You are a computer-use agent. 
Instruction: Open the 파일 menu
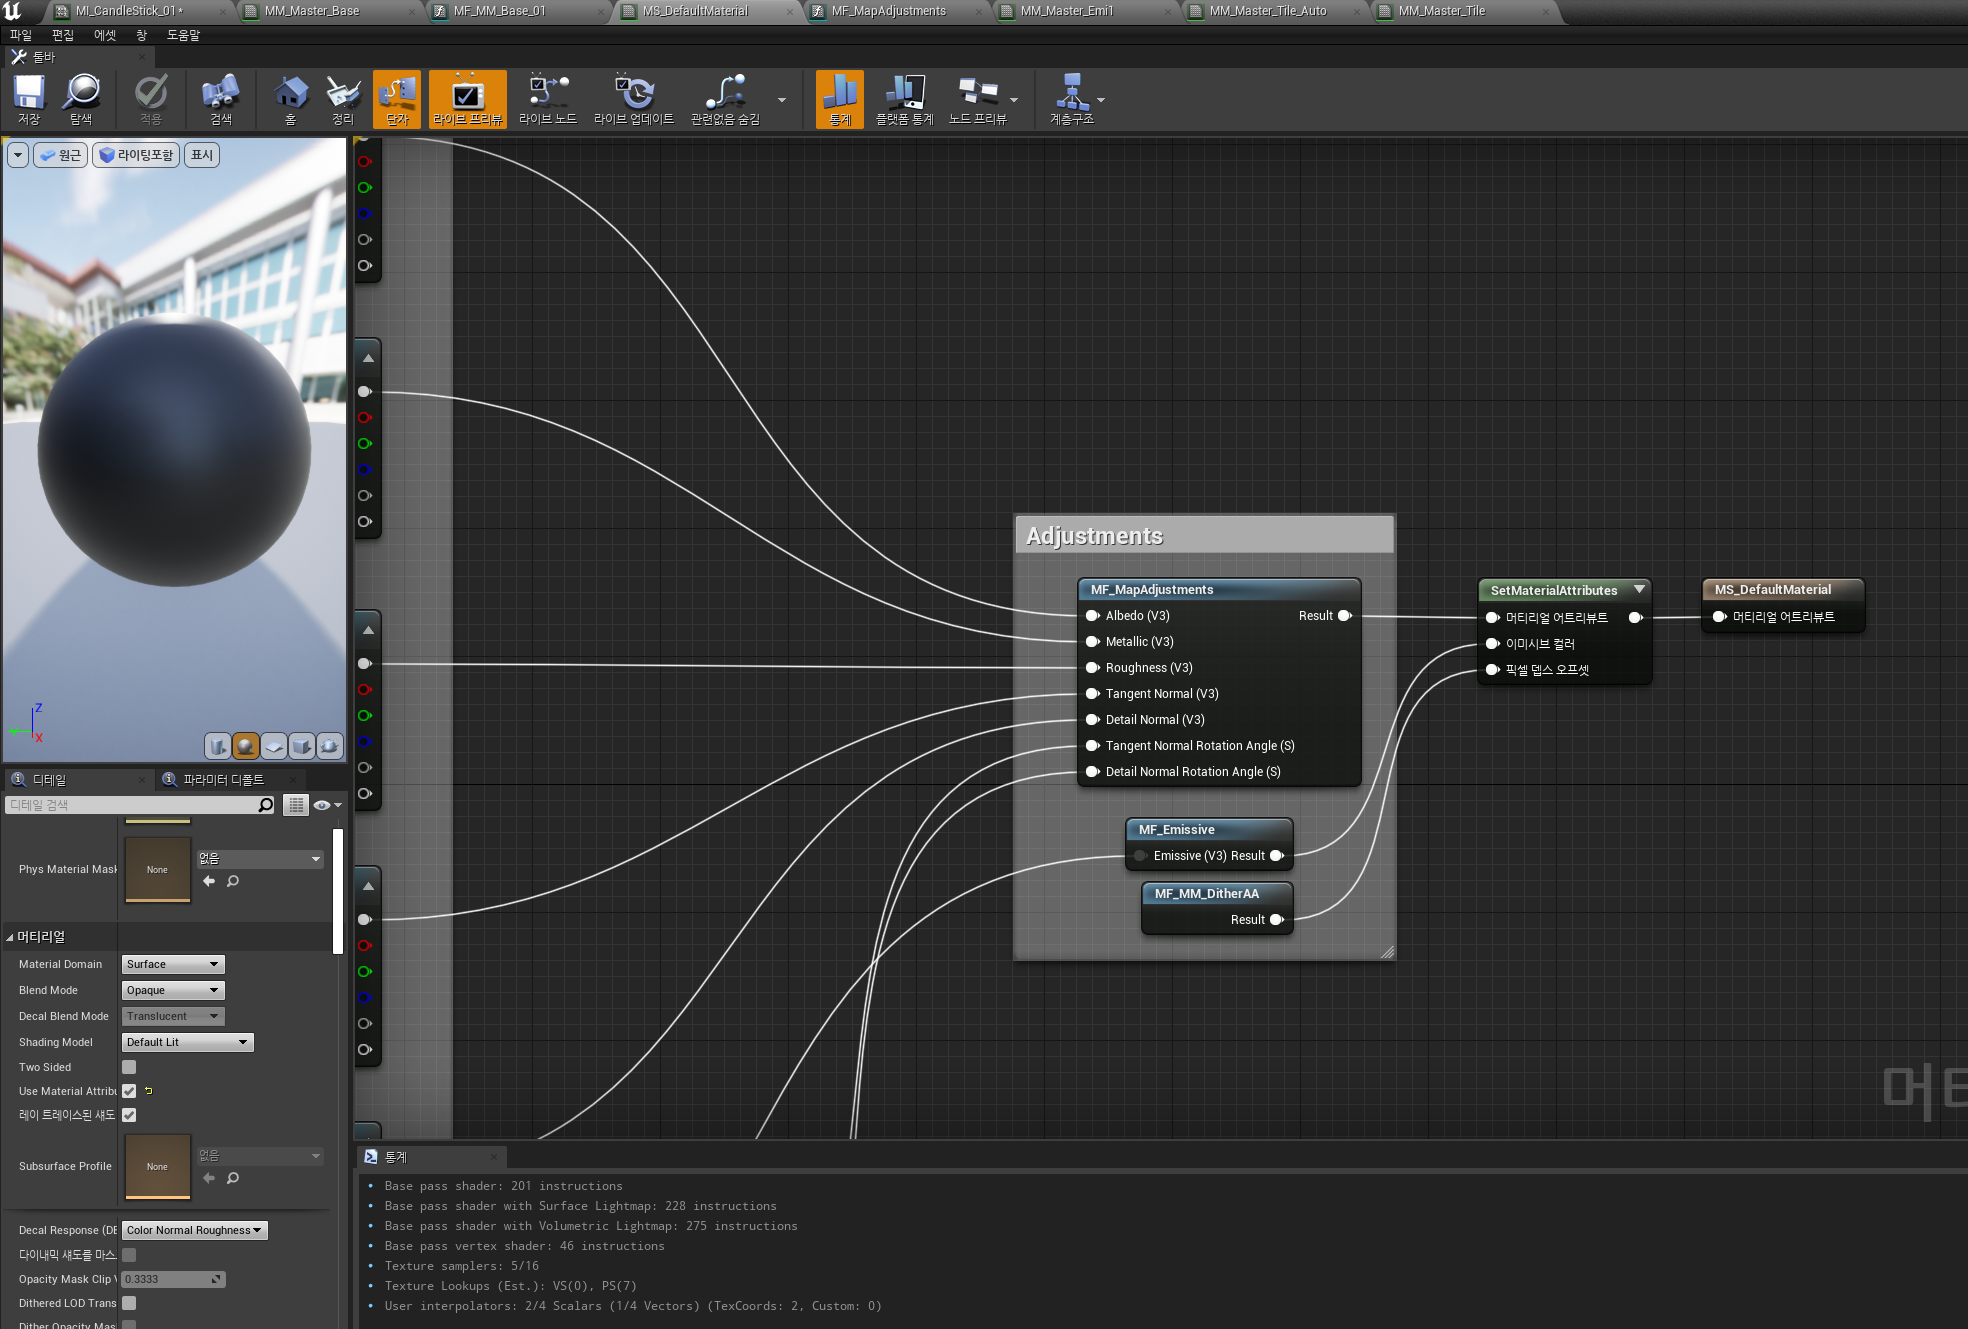[21, 35]
